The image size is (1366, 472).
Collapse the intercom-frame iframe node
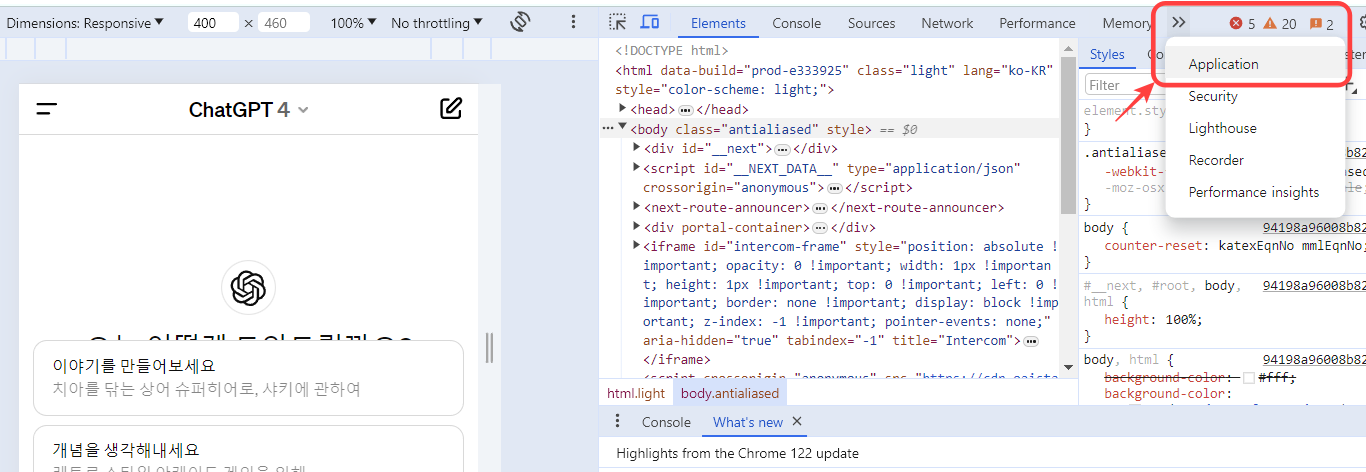pyautogui.click(x=638, y=246)
